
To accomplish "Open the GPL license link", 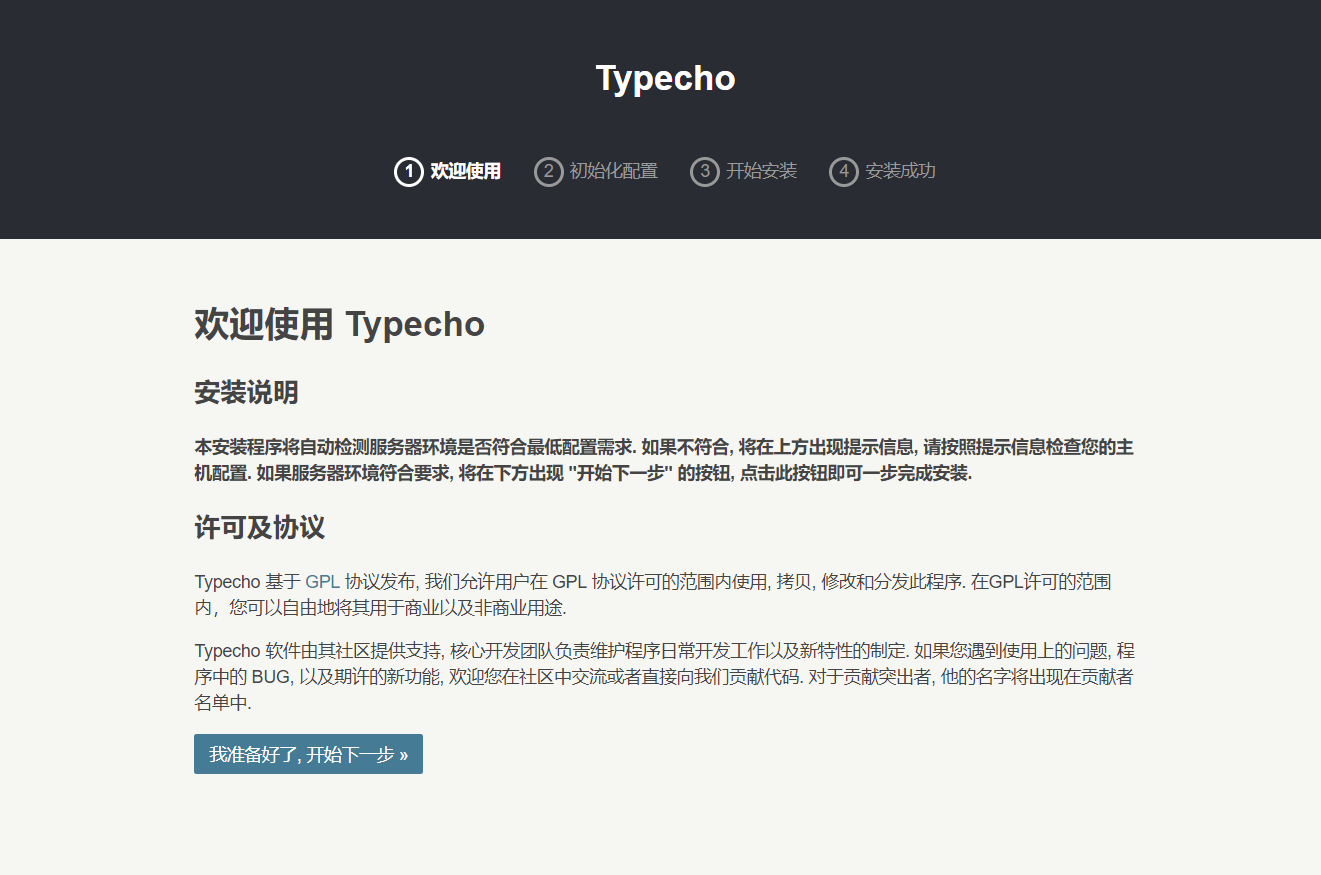I will coord(322,581).
